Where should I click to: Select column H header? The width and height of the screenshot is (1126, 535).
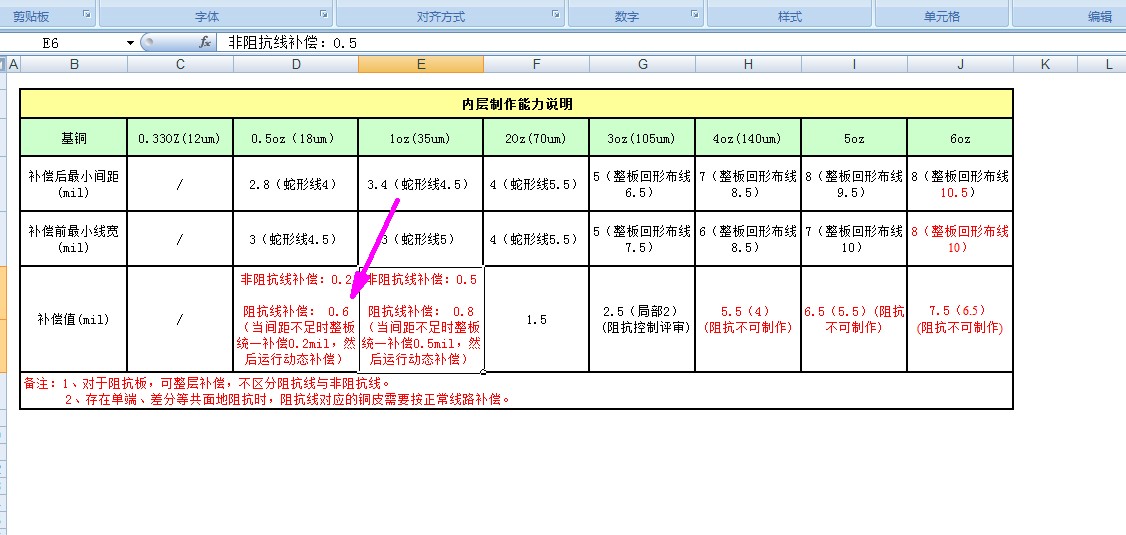point(748,65)
